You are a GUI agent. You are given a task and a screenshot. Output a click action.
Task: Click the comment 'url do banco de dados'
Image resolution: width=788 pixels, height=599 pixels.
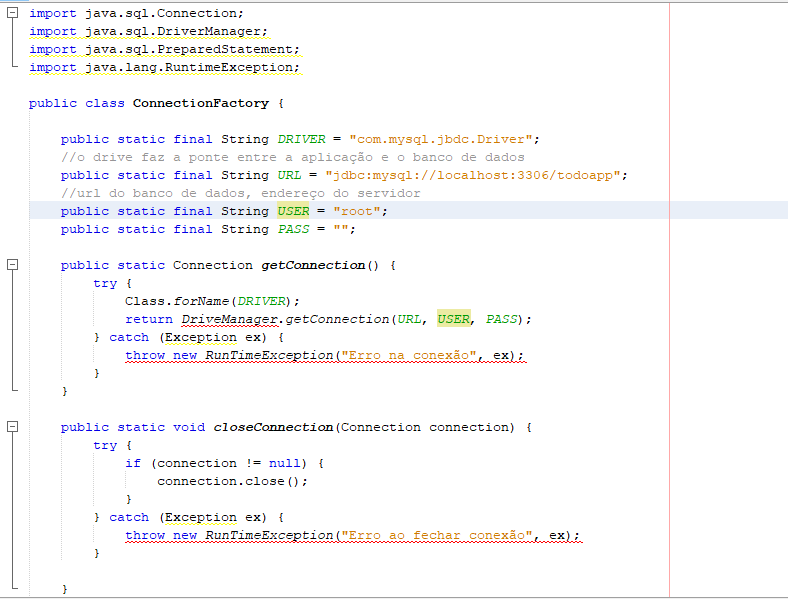pos(240,193)
